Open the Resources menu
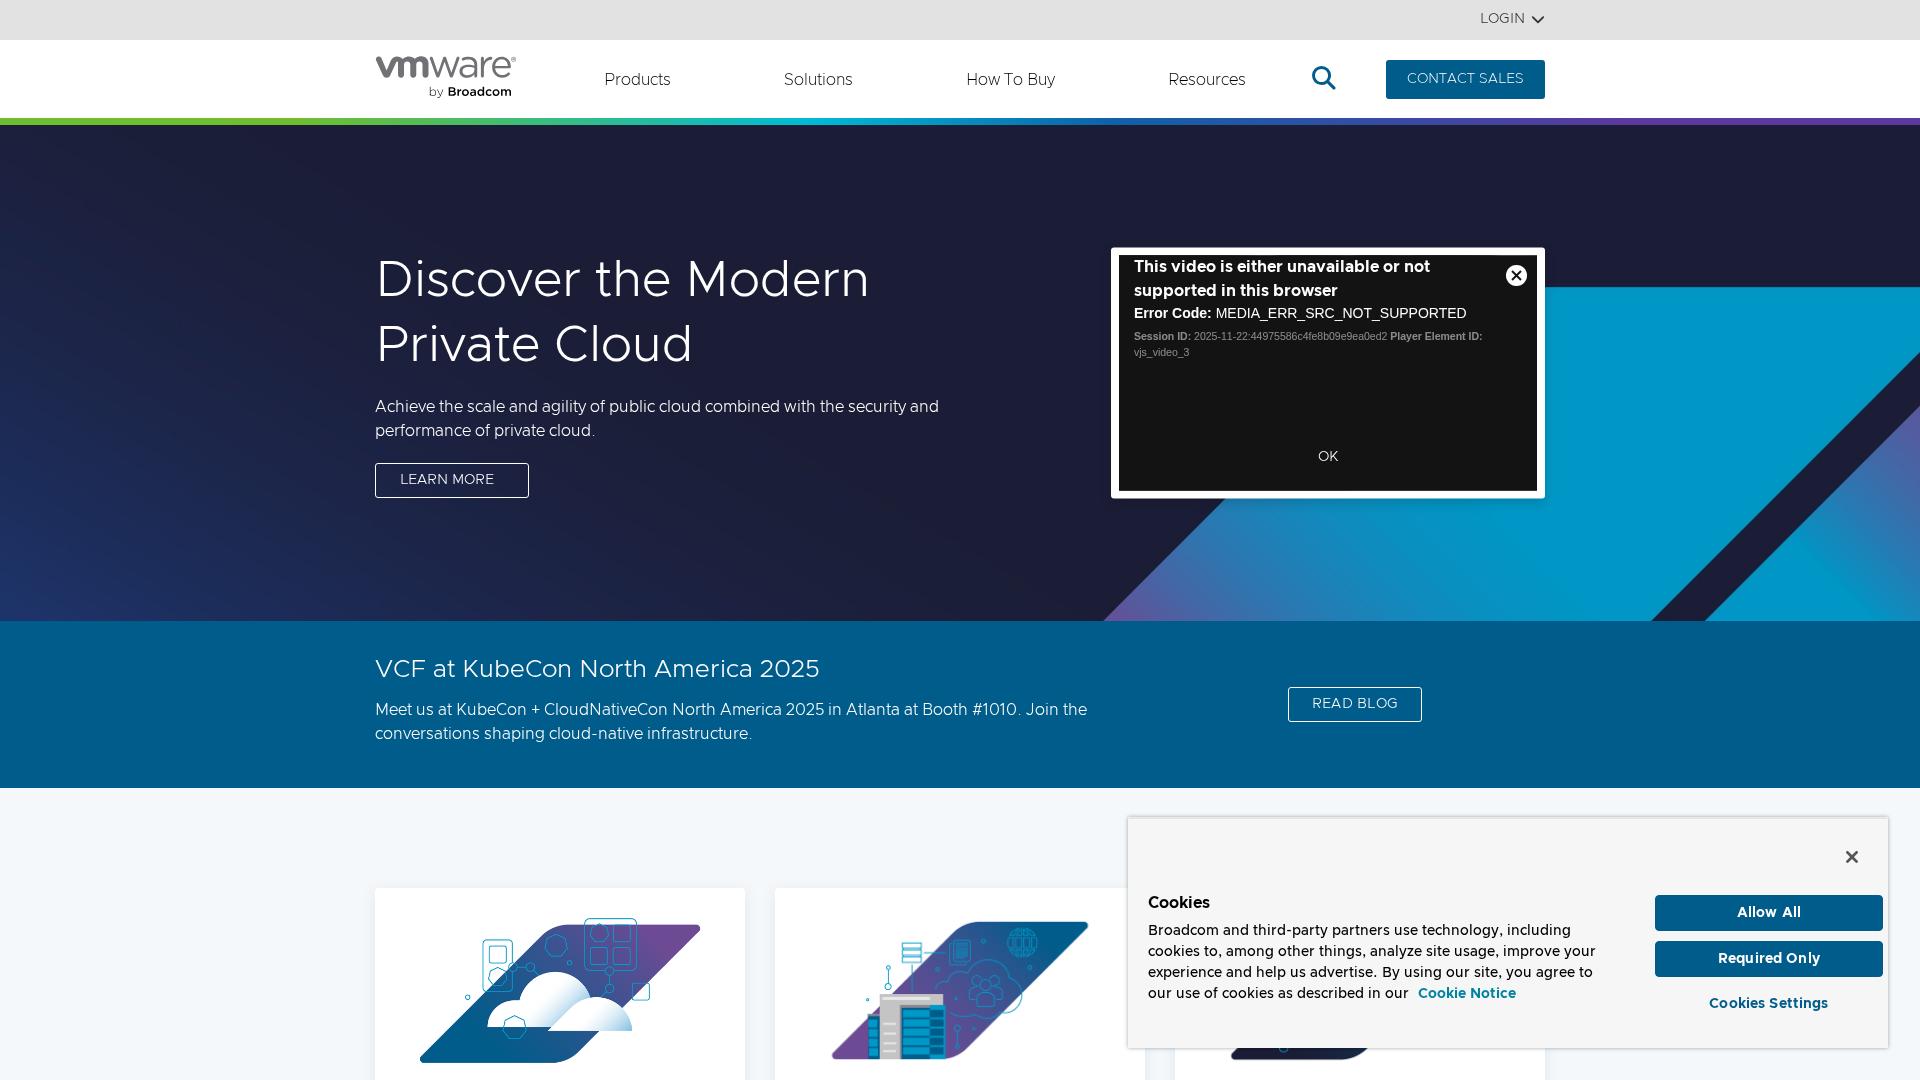1920x1080 pixels. pyautogui.click(x=1206, y=80)
